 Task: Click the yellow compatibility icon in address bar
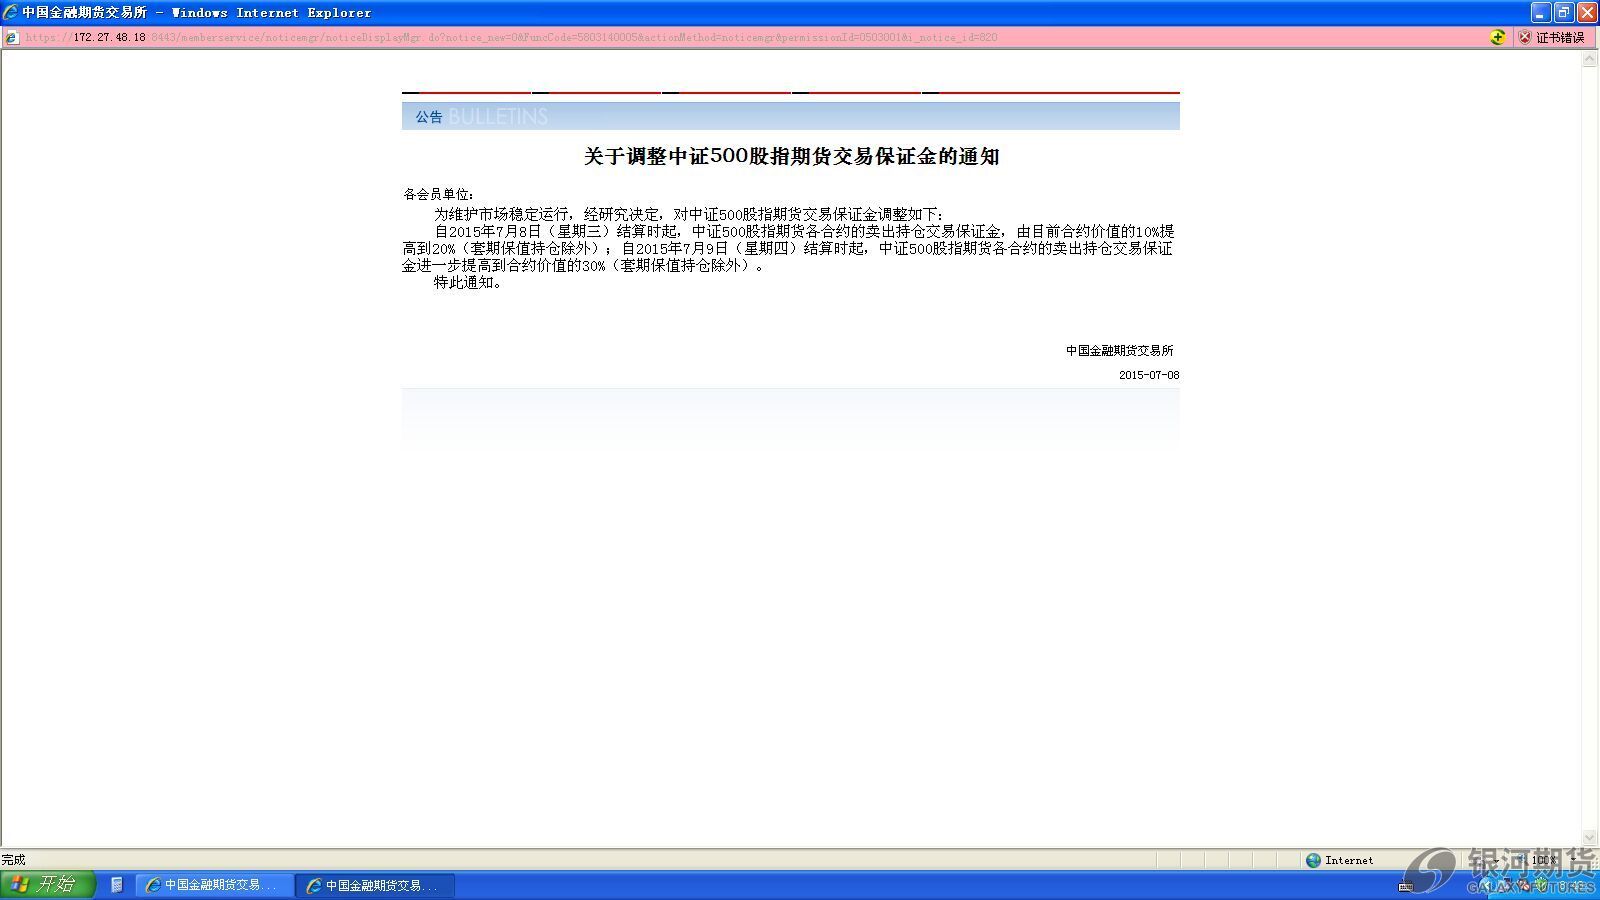pos(1497,37)
